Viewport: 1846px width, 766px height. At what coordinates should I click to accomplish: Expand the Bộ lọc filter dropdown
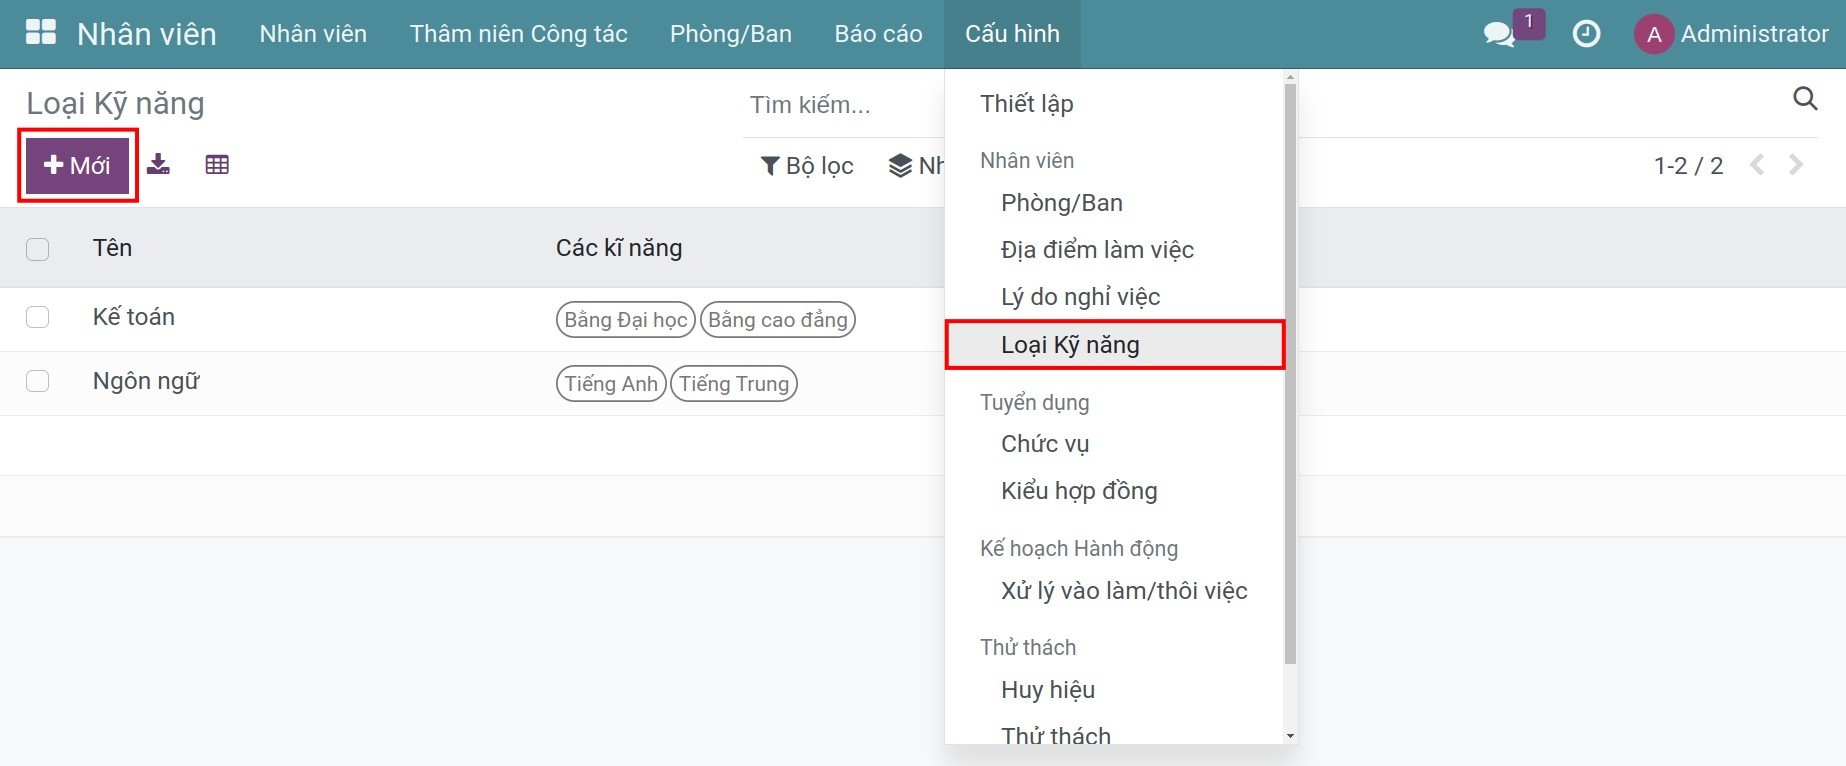coord(807,166)
